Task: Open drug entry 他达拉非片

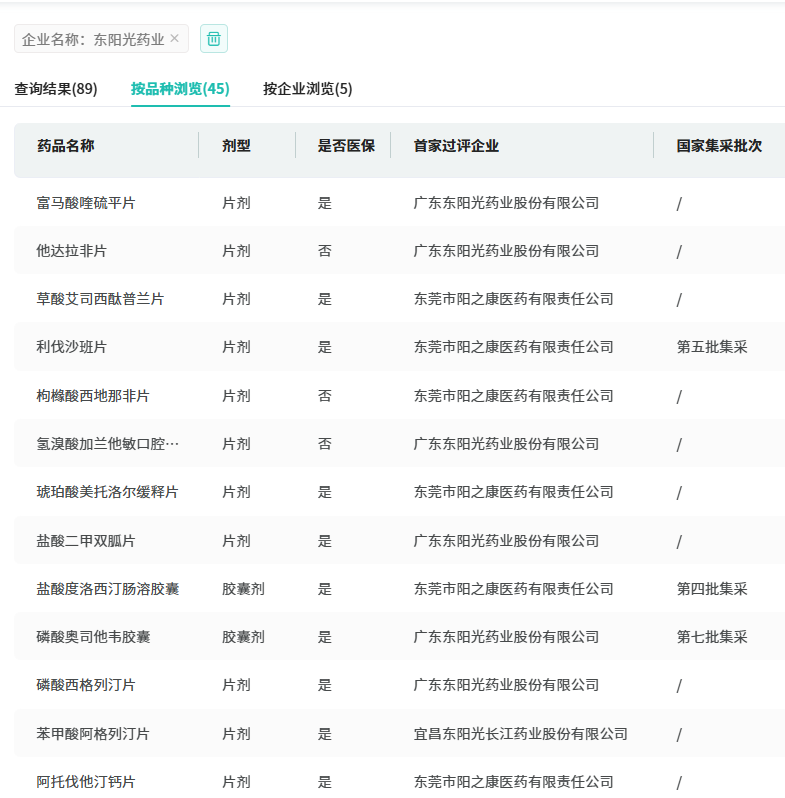Action: click(72, 251)
